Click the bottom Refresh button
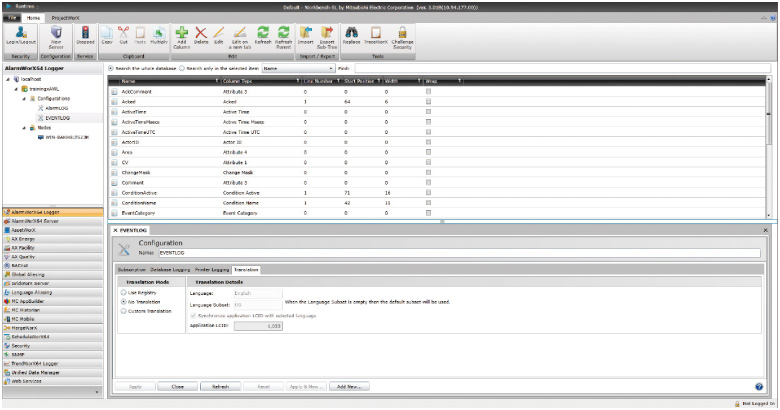Viewport: 780px width, 410px height. (220, 387)
